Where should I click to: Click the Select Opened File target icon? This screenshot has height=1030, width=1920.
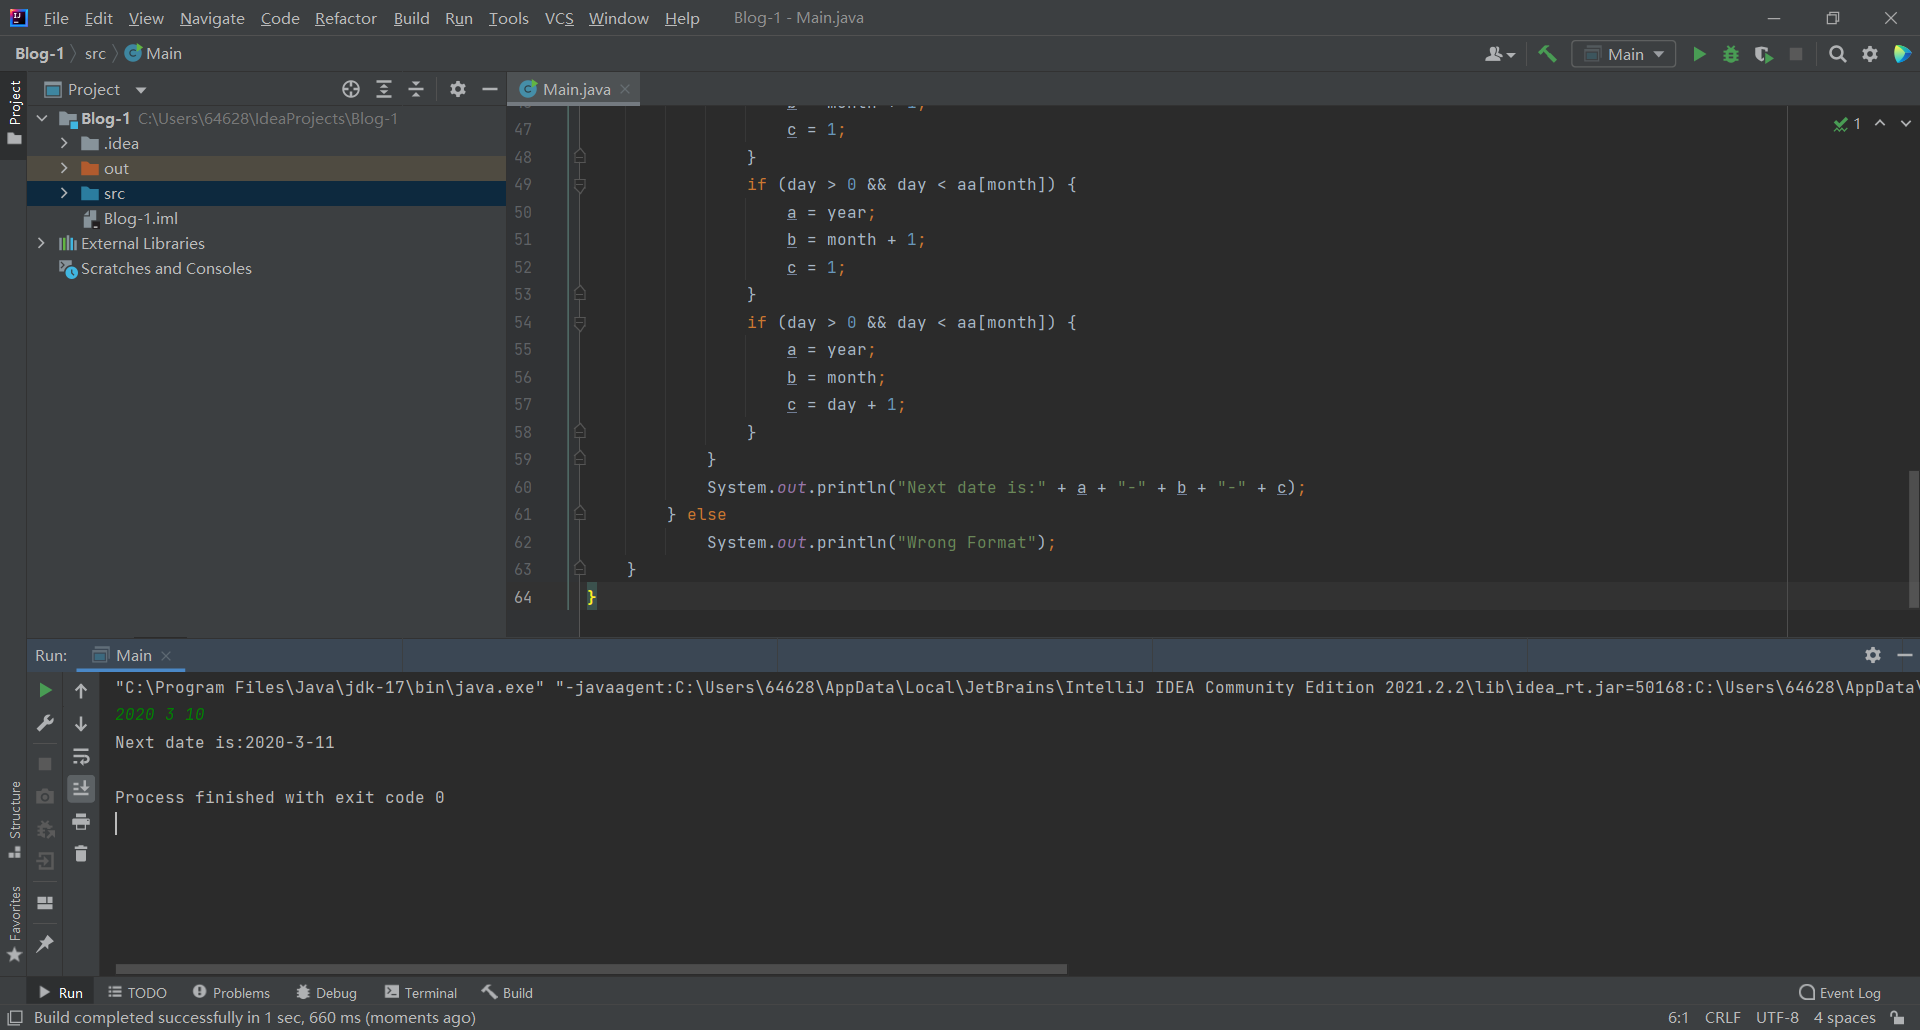pos(350,89)
